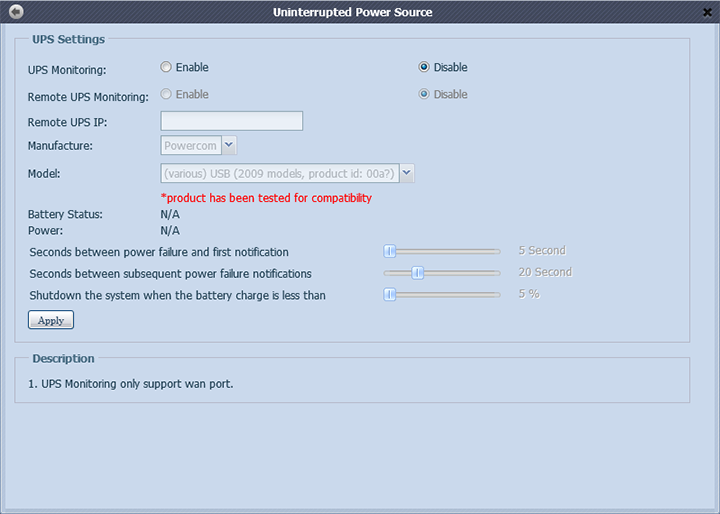Click the Remote UPS IP input field
The width and height of the screenshot is (720, 514).
[231, 121]
